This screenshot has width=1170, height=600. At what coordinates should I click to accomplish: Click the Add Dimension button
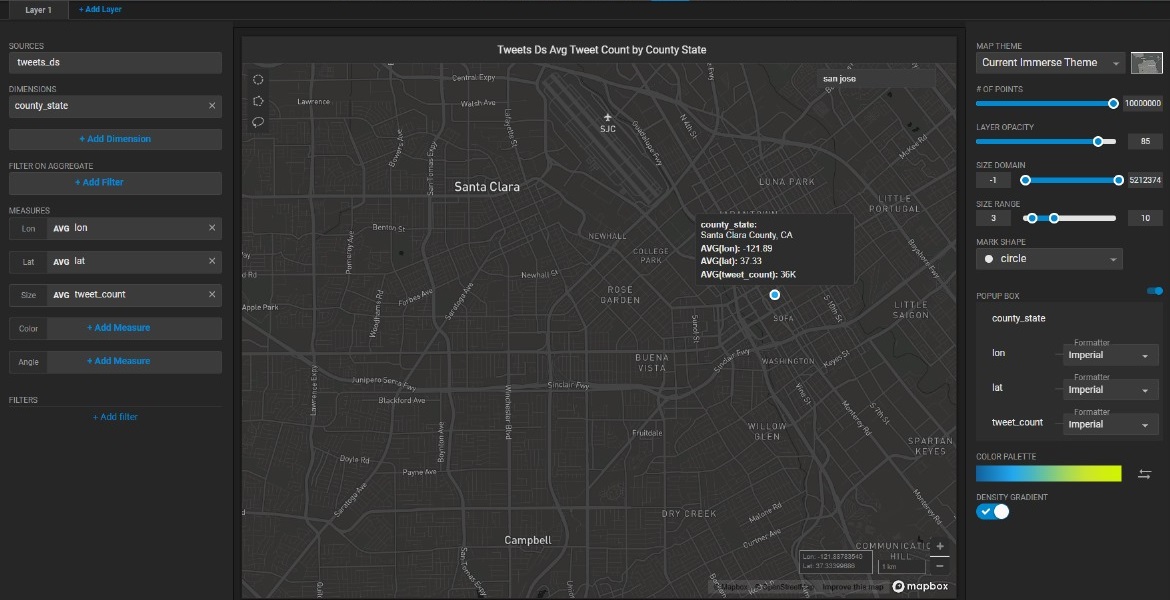pyautogui.click(x=115, y=139)
